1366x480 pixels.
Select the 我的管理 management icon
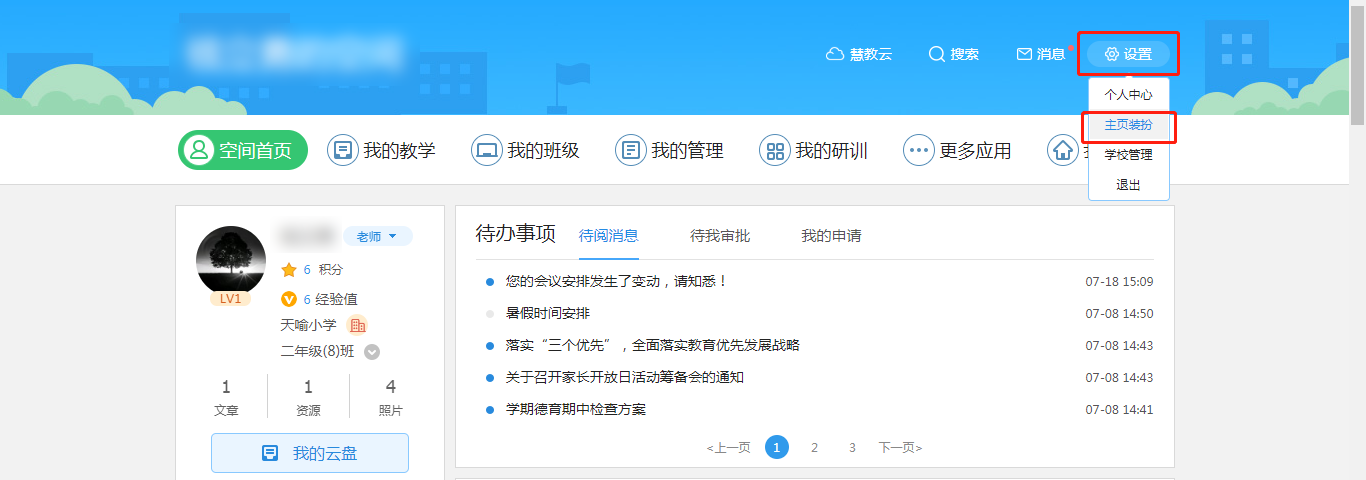(631, 151)
